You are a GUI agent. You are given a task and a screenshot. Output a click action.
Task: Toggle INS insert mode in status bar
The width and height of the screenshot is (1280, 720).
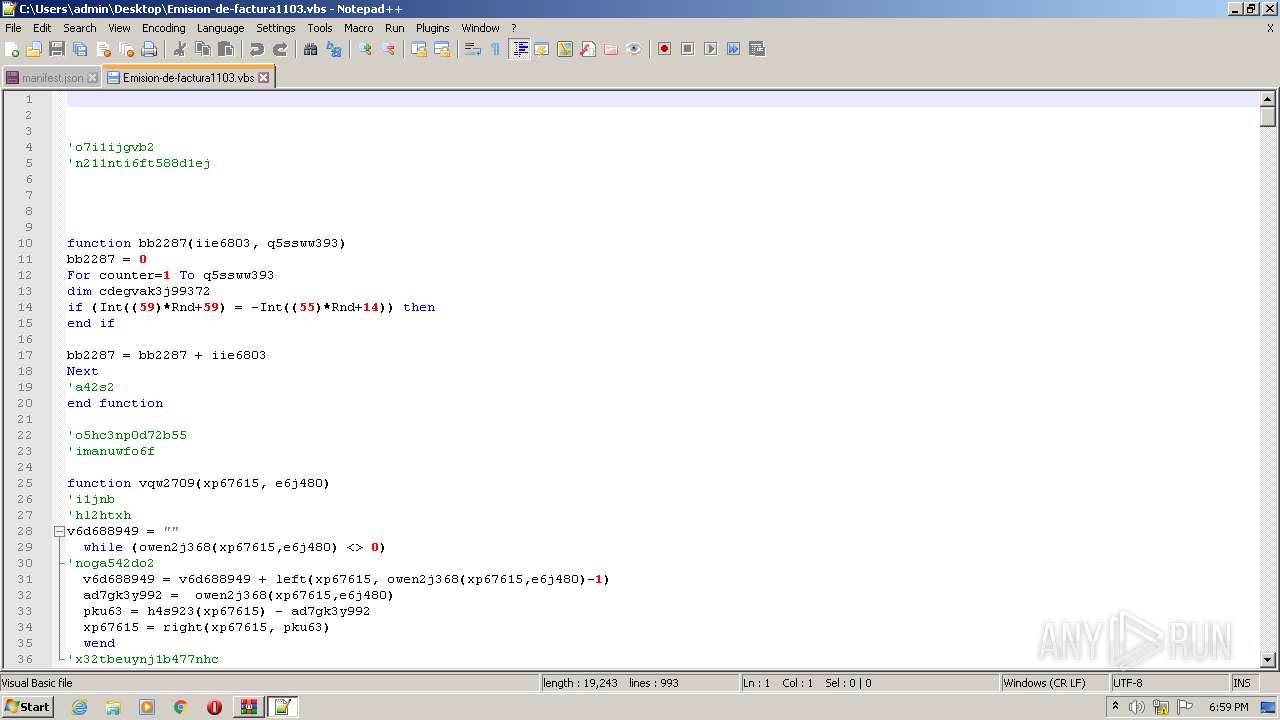coord(1242,683)
